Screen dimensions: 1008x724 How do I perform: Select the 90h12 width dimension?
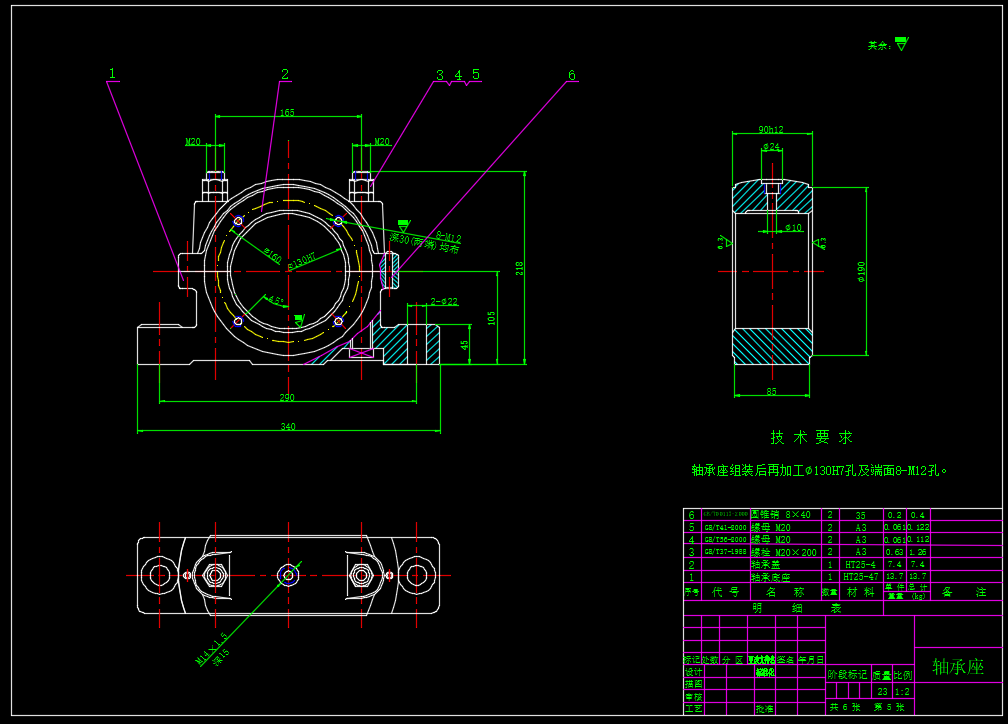click(x=771, y=129)
